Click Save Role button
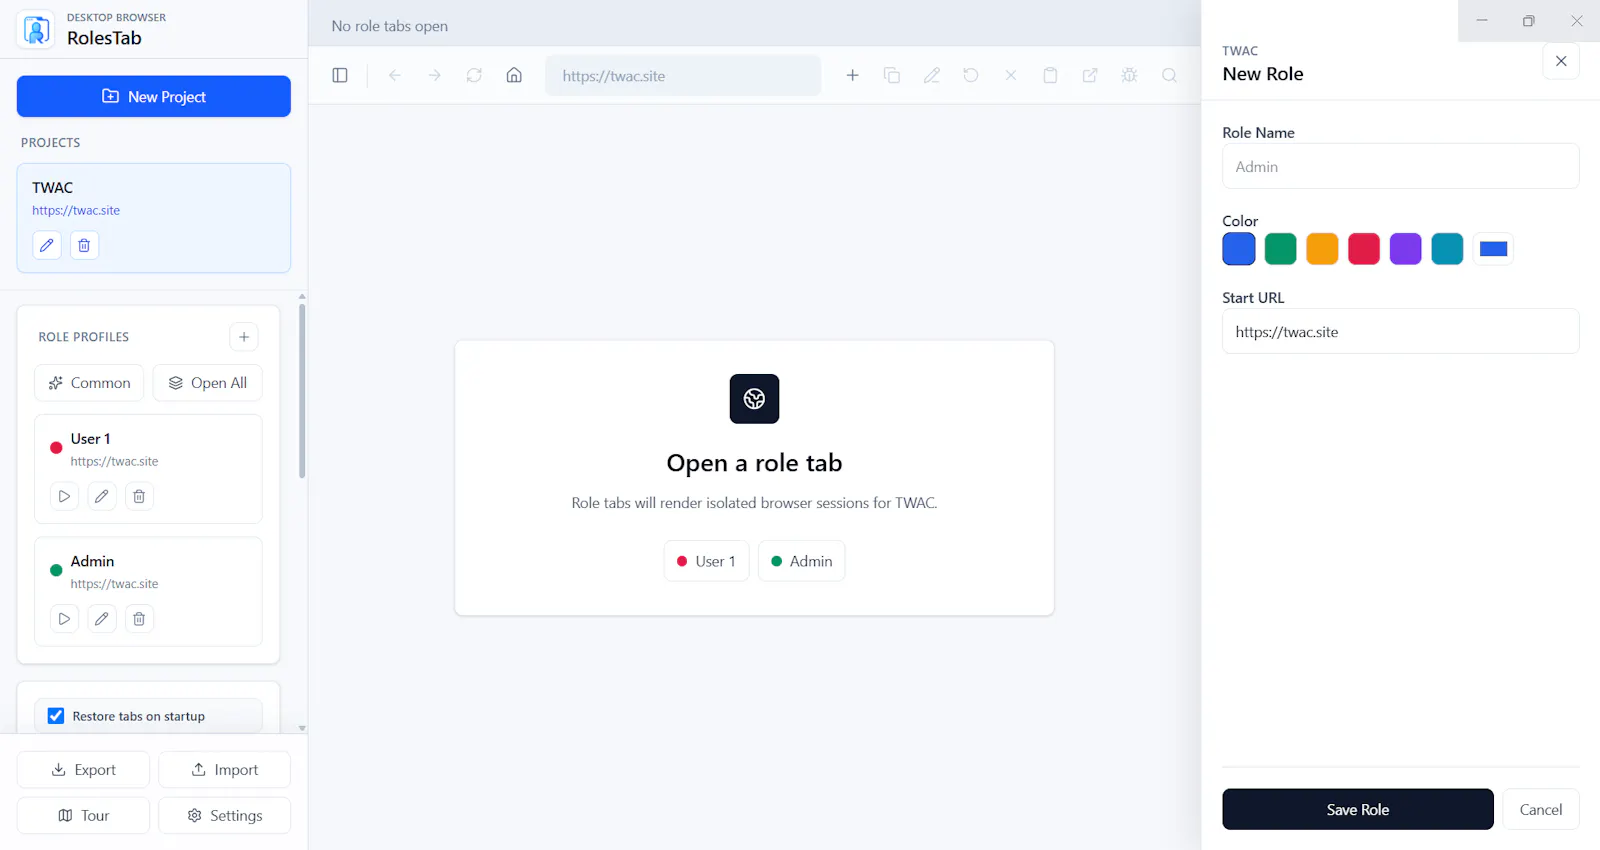Screen dimensions: 1600x850 (1358, 809)
